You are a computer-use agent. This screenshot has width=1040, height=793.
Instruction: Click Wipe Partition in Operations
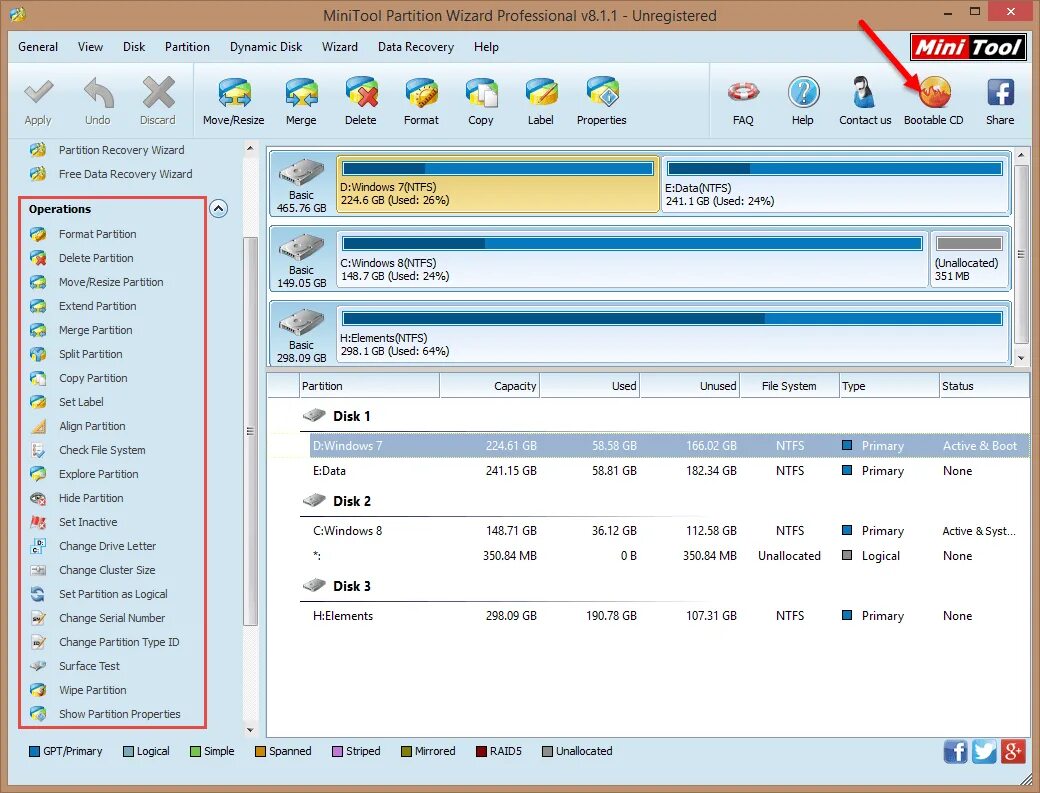tap(92, 690)
